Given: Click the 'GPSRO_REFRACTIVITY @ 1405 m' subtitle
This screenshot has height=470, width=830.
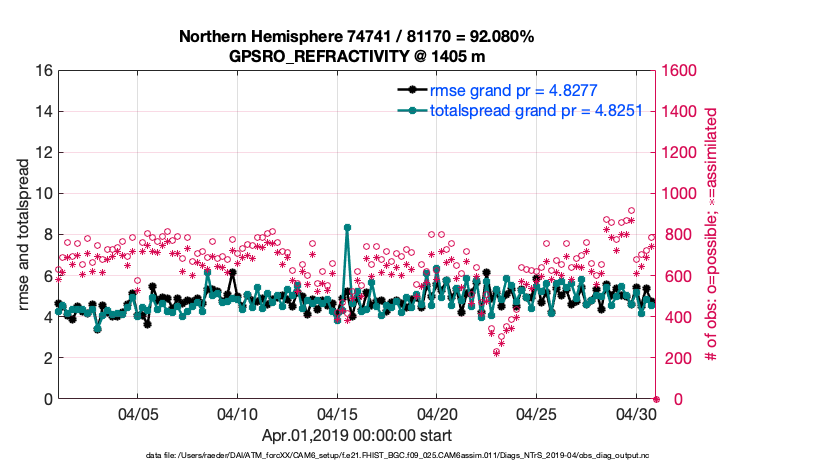Looking at the screenshot, I should pyautogui.click(x=356, y=55).
